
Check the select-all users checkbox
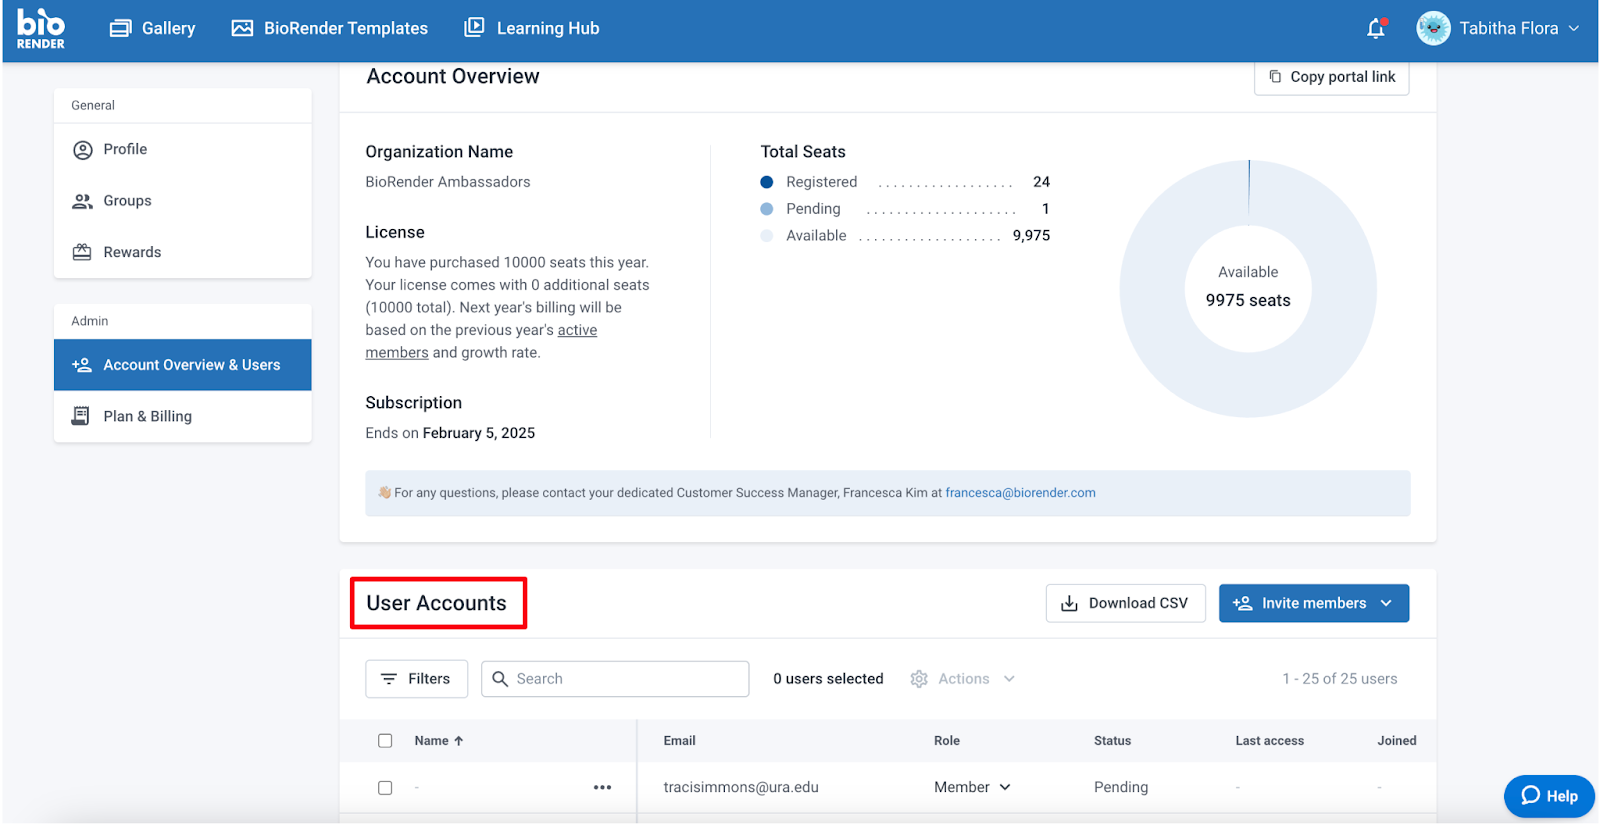click(385, 741)
